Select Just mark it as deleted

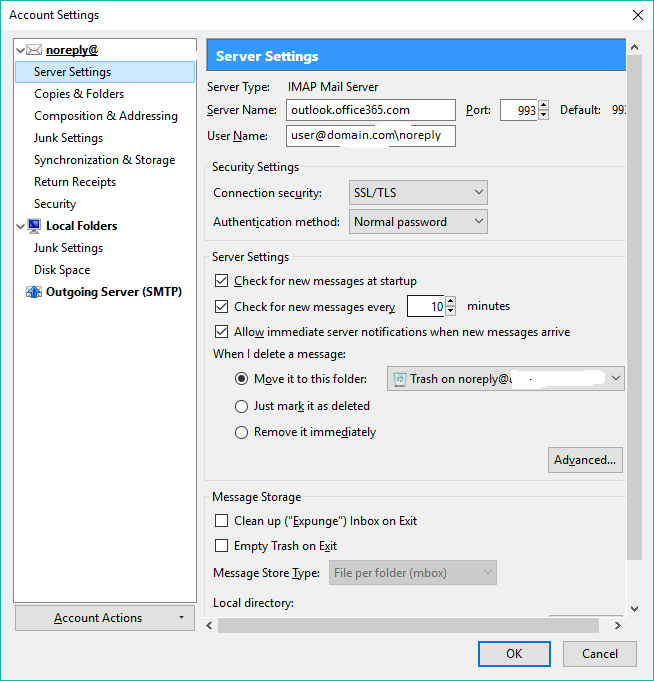(241, 406)
